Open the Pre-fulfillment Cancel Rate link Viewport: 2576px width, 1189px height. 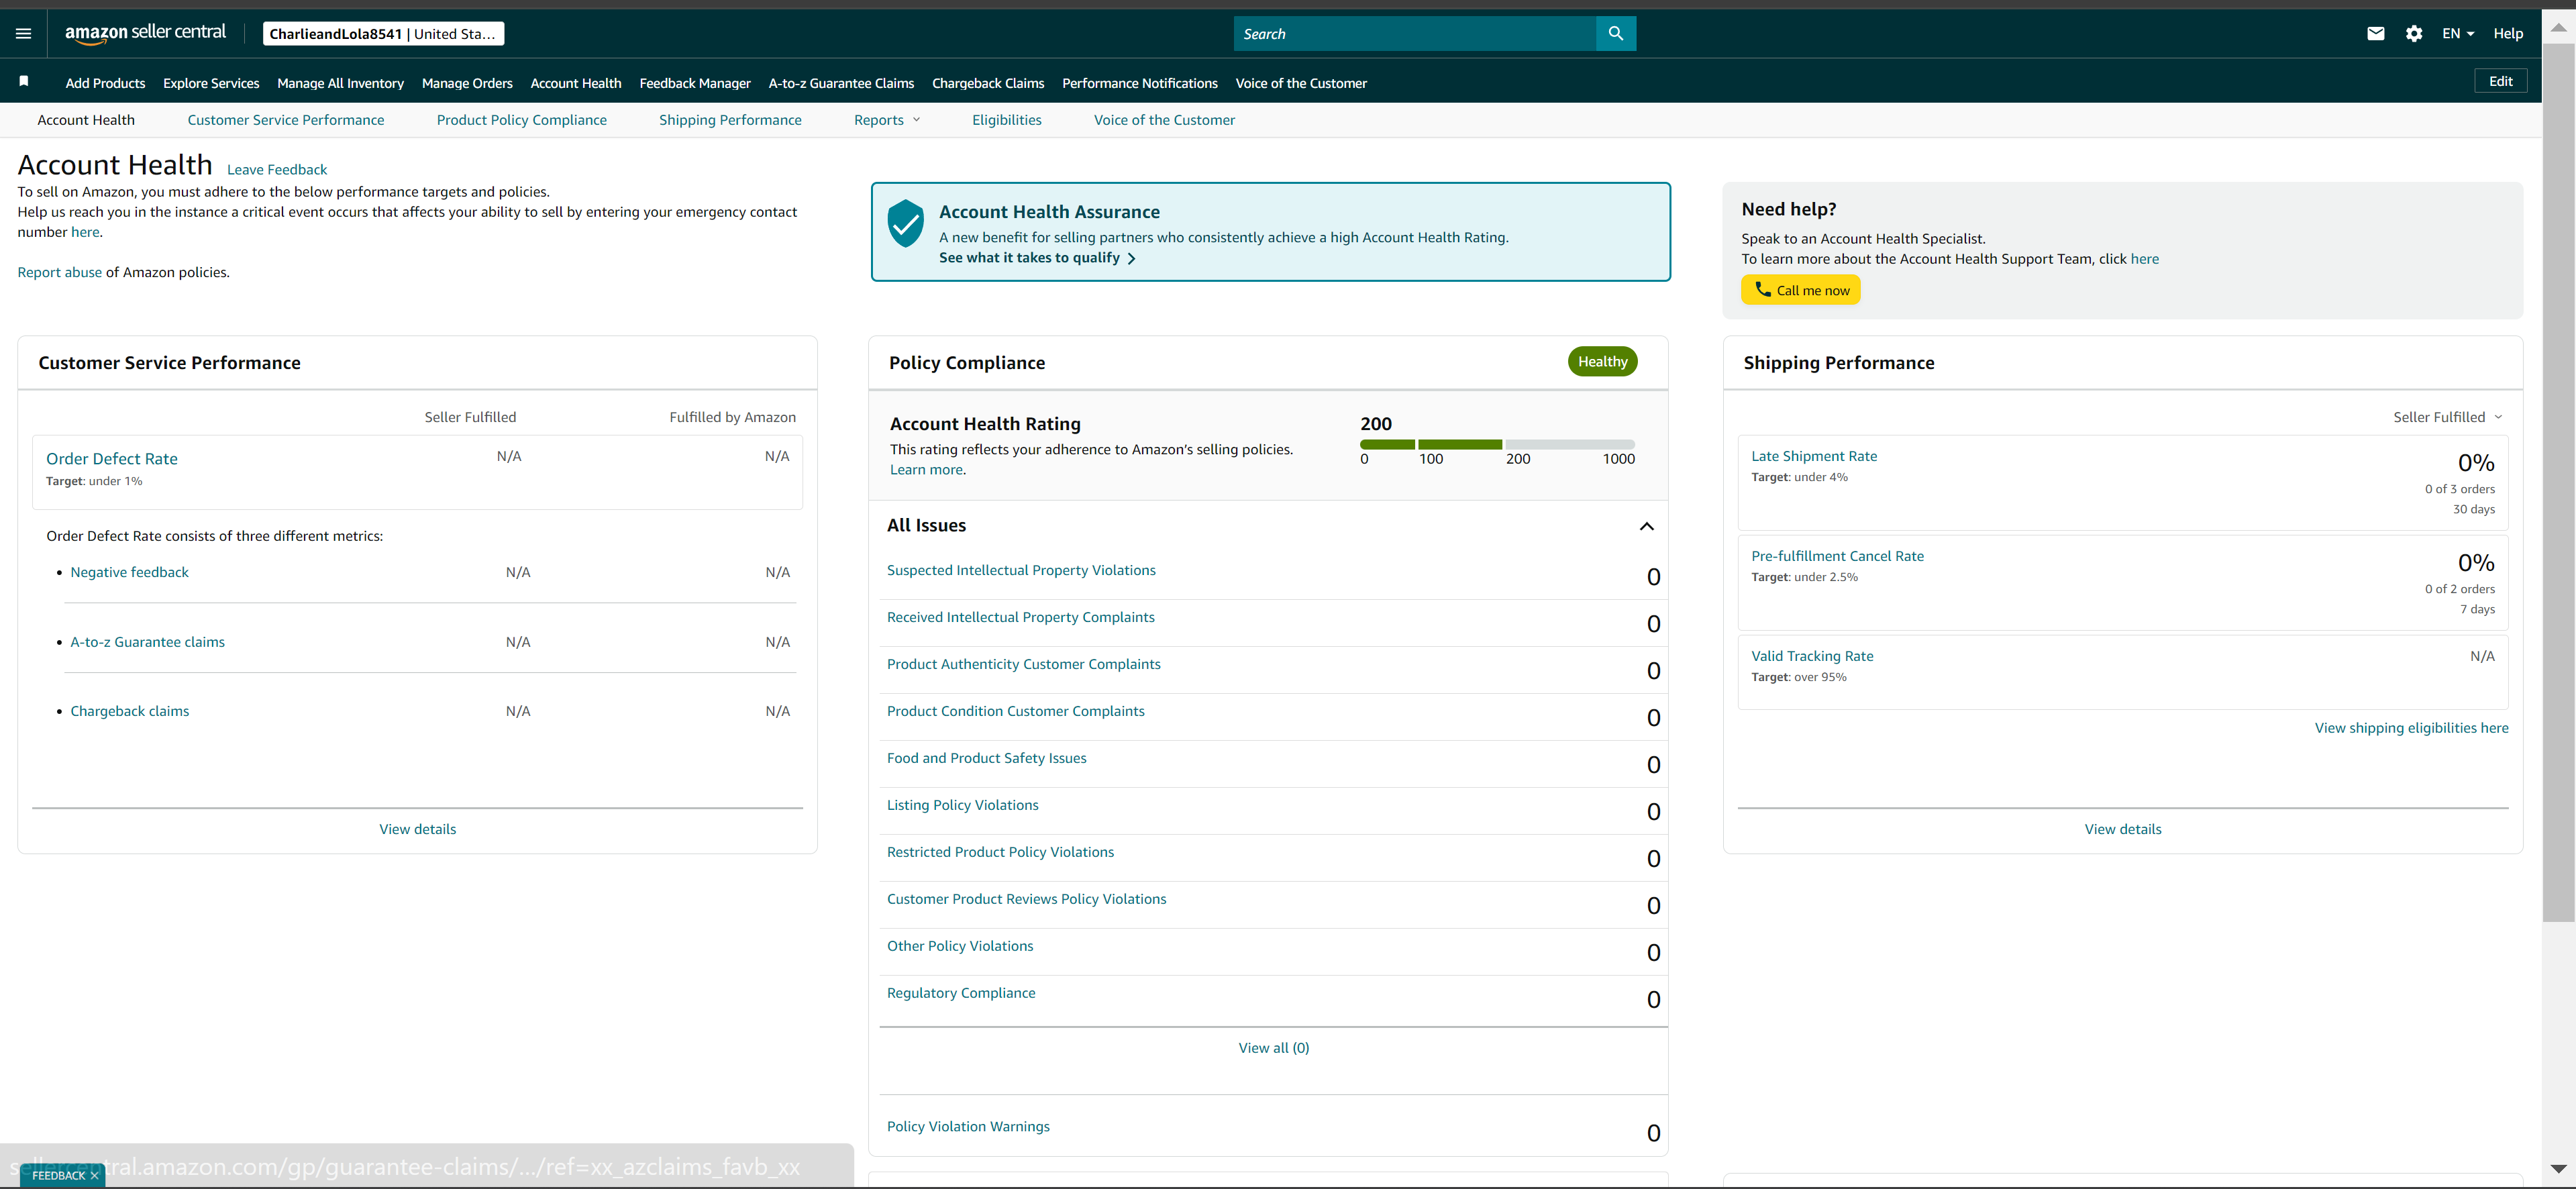(x=1837, y=556)
